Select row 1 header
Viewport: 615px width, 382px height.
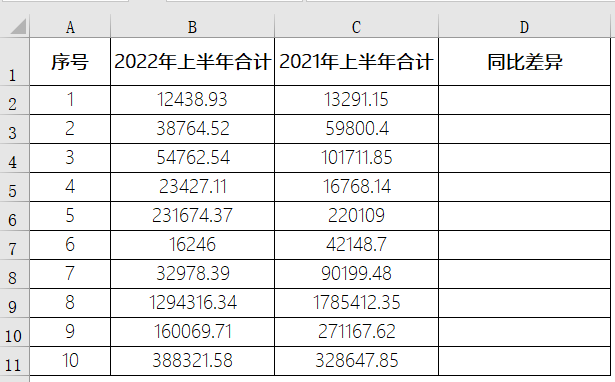(x=15, y=62)
